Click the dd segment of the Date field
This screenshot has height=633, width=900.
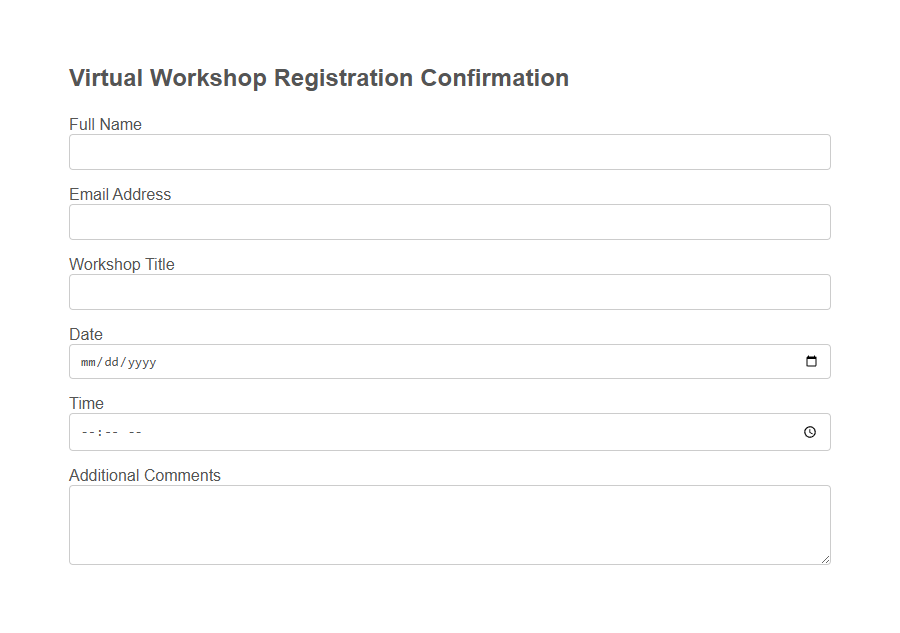112,362
